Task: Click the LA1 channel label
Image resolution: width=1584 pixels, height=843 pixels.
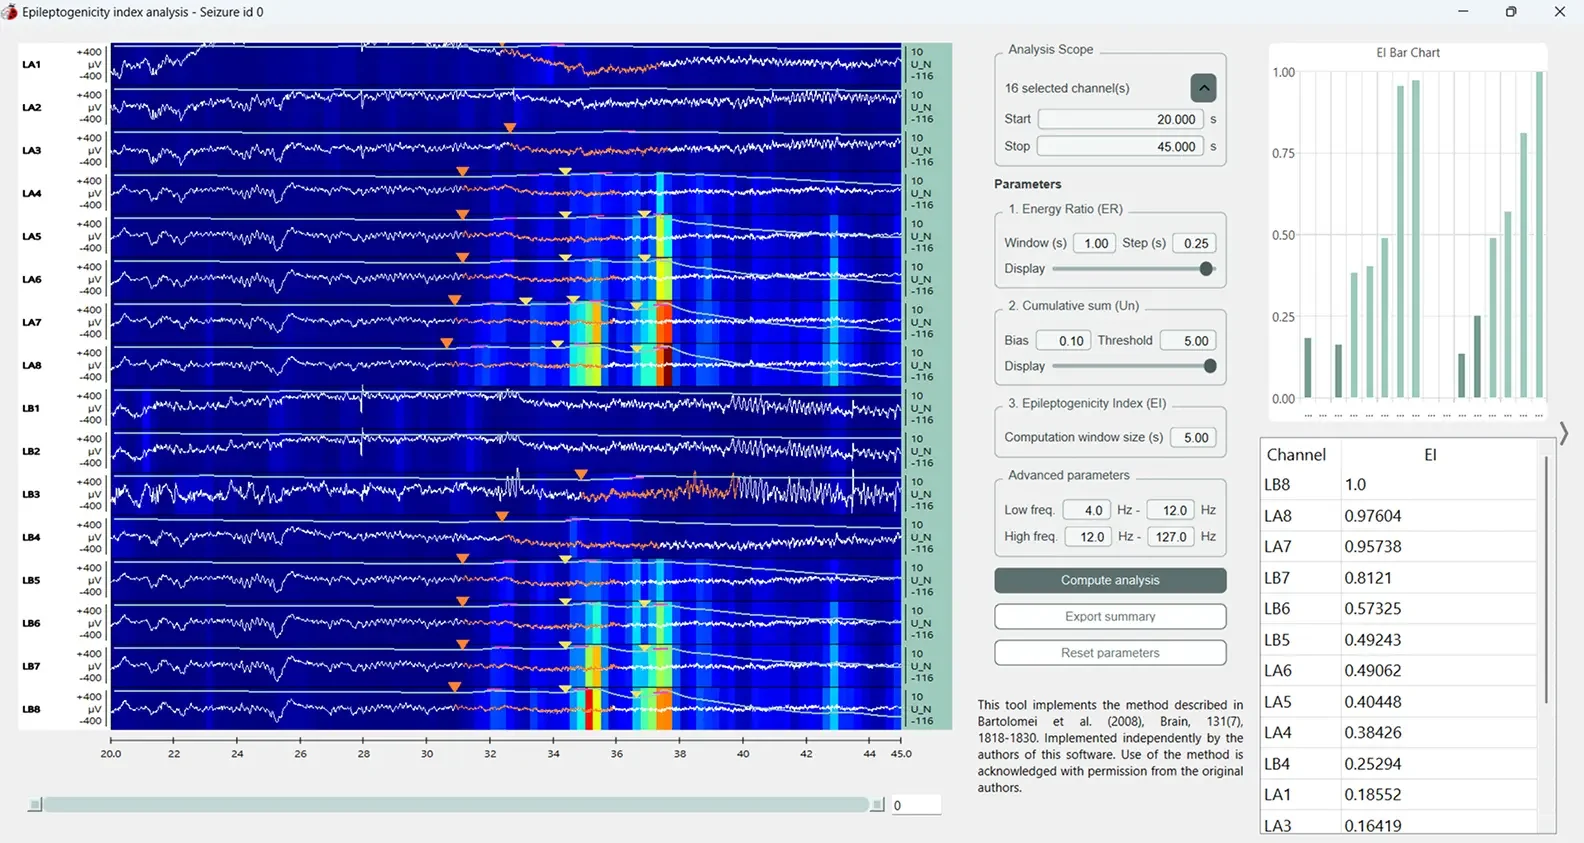Action: (x=32, y=64)
